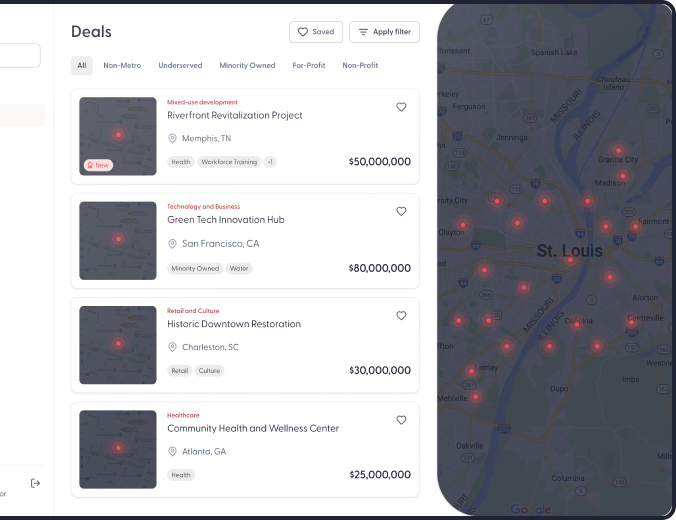Click the search field in the left sidebar
Viewport: 676px width, 520px height.
coord(20,55)
